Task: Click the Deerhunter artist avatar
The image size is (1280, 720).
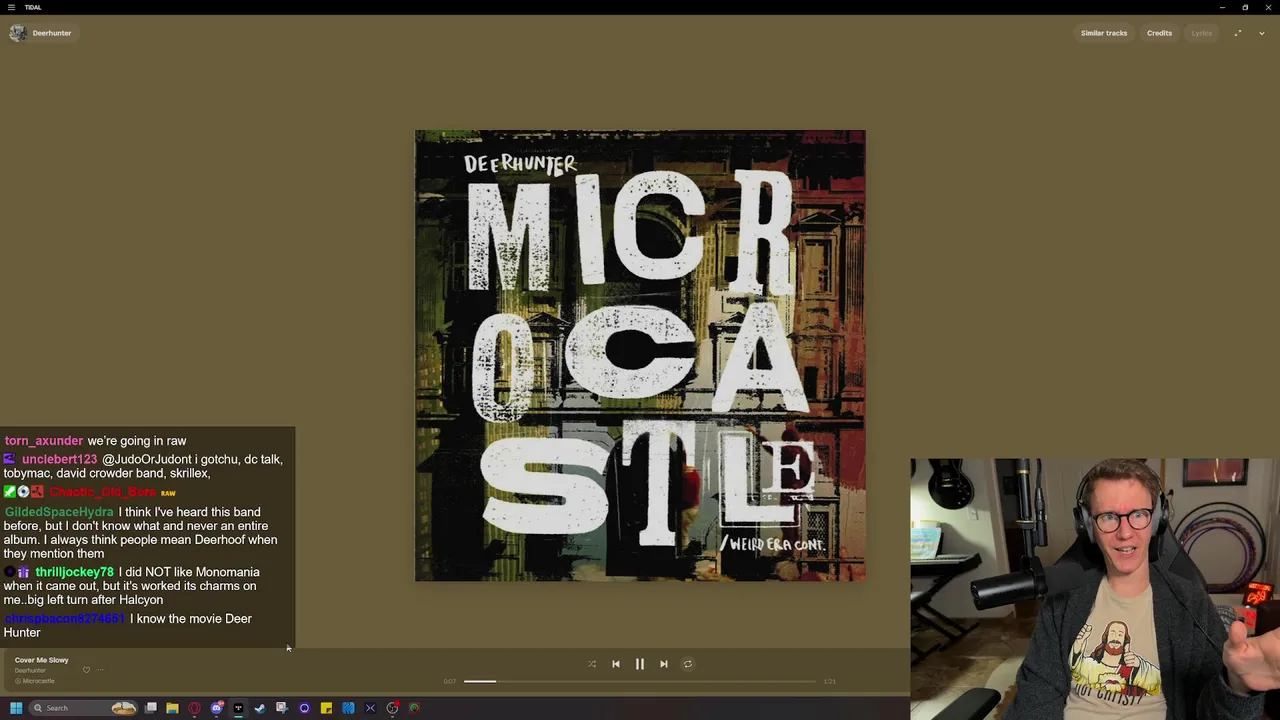Action: 18,33
